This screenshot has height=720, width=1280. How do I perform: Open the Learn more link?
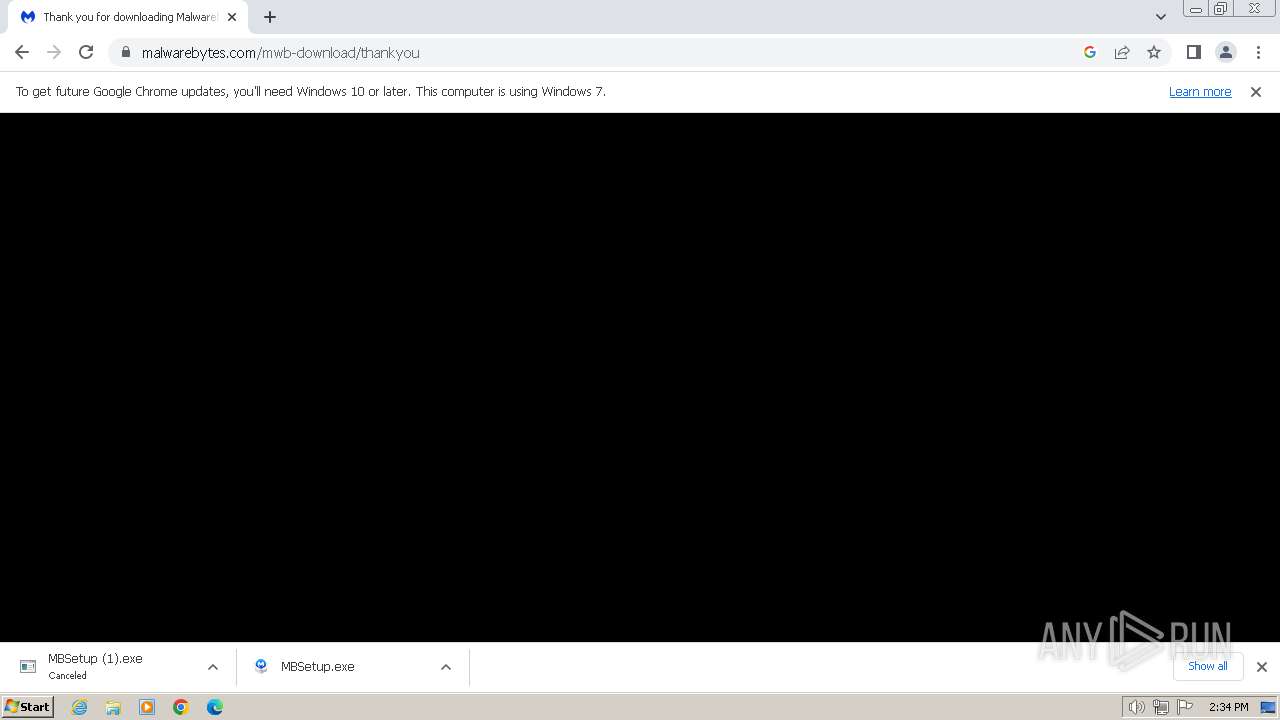(1200, 91)
